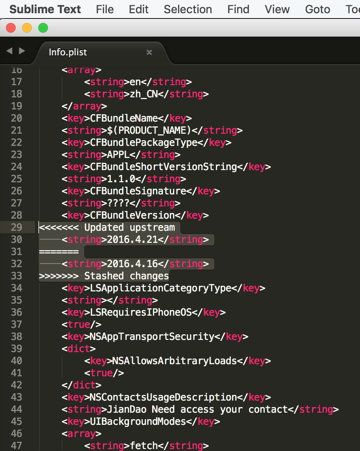Image resolution: width=360 pixels, height=451 pixels.
Task: Click the zh_CN string value
Action: [x=144, y=94]
